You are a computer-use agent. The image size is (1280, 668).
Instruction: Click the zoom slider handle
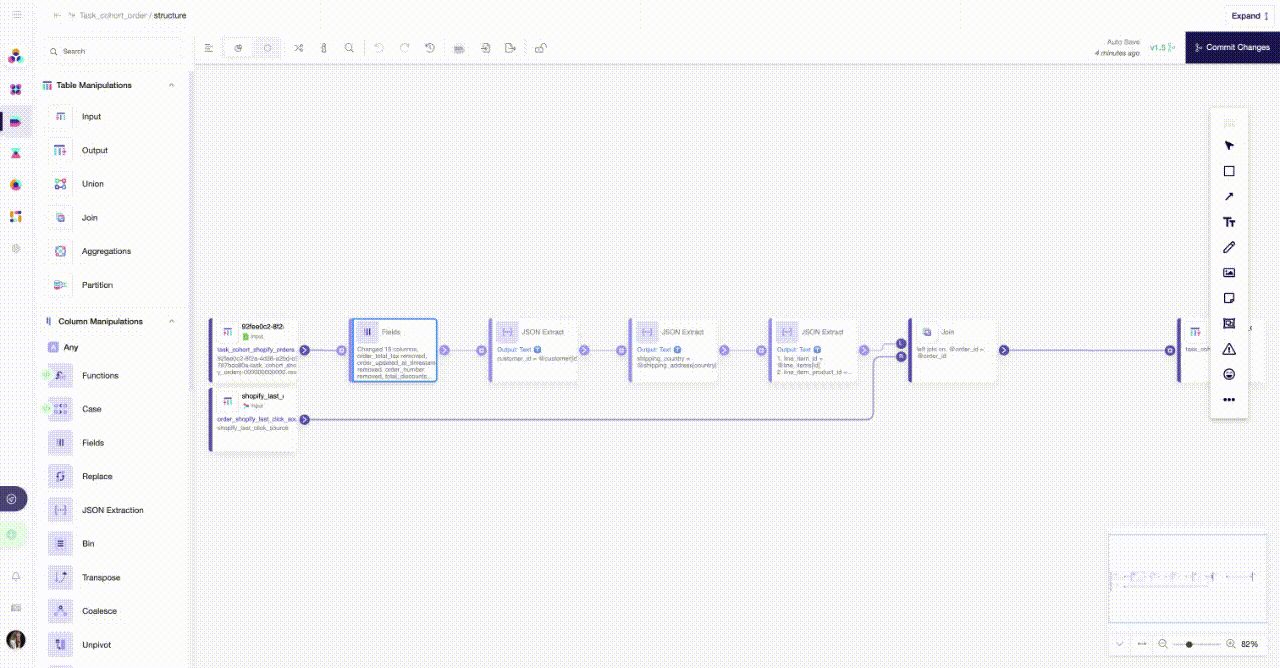[x=1189, y=644]
